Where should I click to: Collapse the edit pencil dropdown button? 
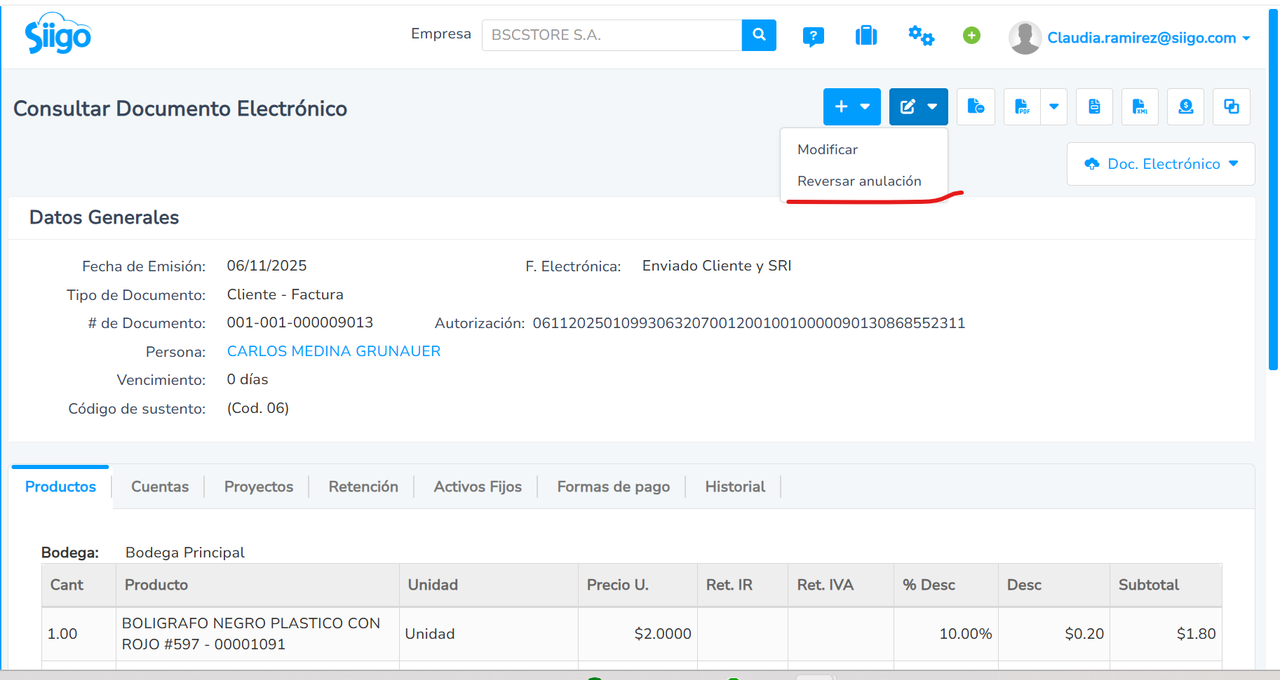tap(918, 107)
